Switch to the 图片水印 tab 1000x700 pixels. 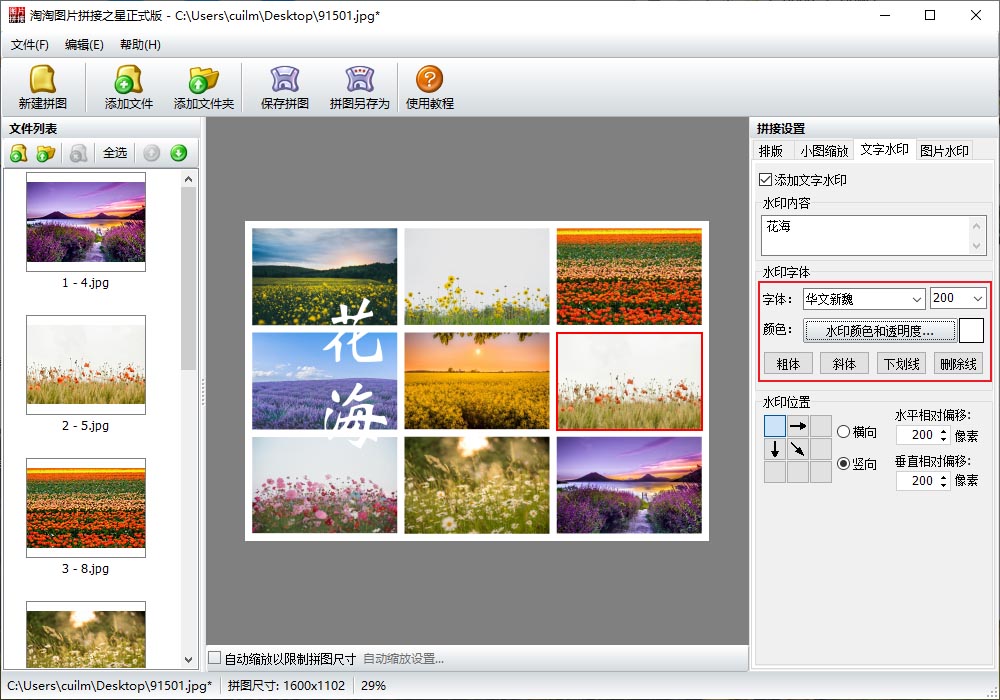[944, 151]
